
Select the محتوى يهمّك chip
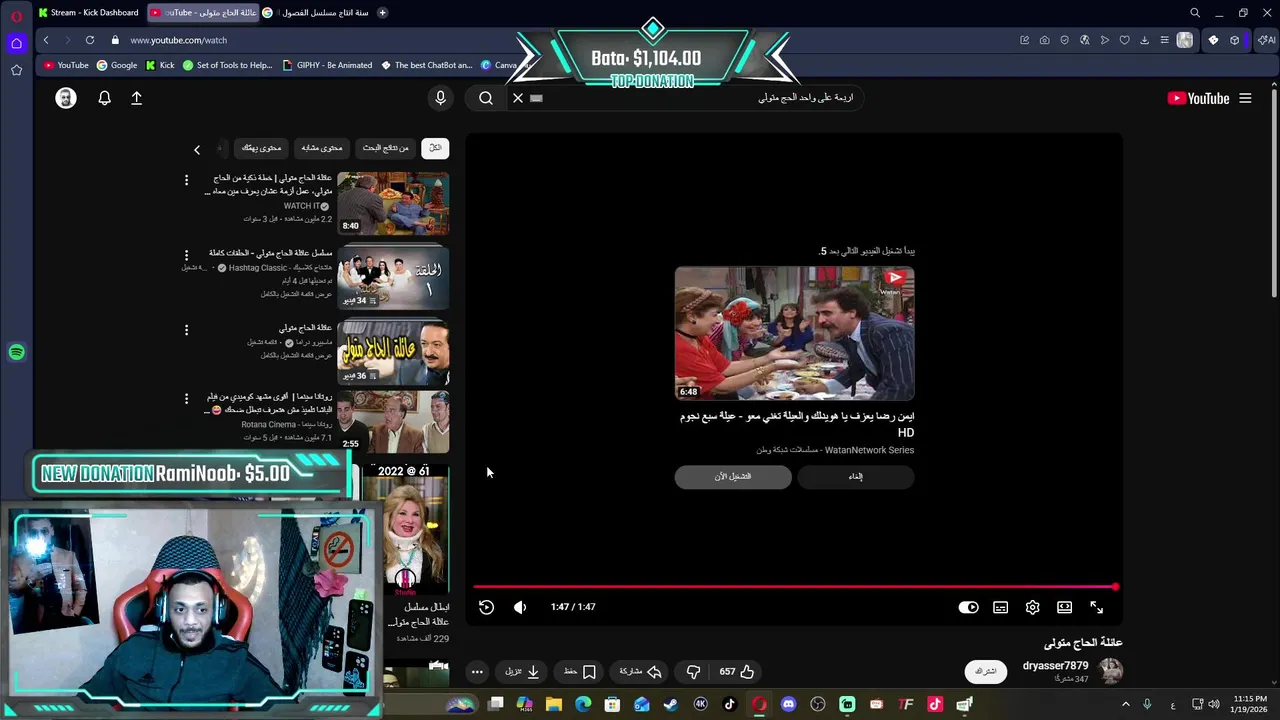[261, 148]
